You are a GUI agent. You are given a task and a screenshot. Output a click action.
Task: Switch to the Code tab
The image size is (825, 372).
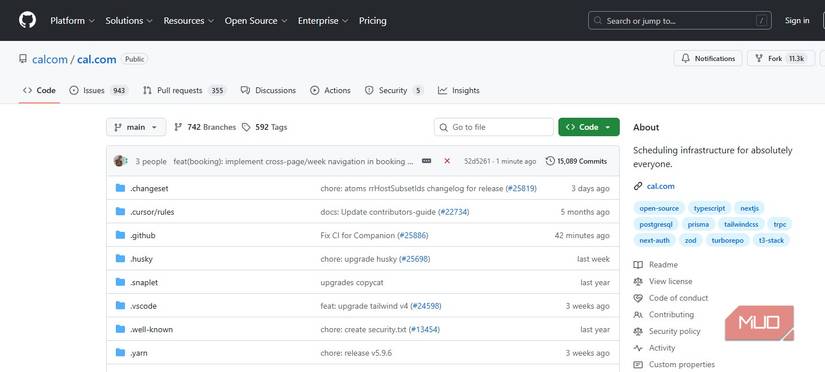tap(39, 91)
